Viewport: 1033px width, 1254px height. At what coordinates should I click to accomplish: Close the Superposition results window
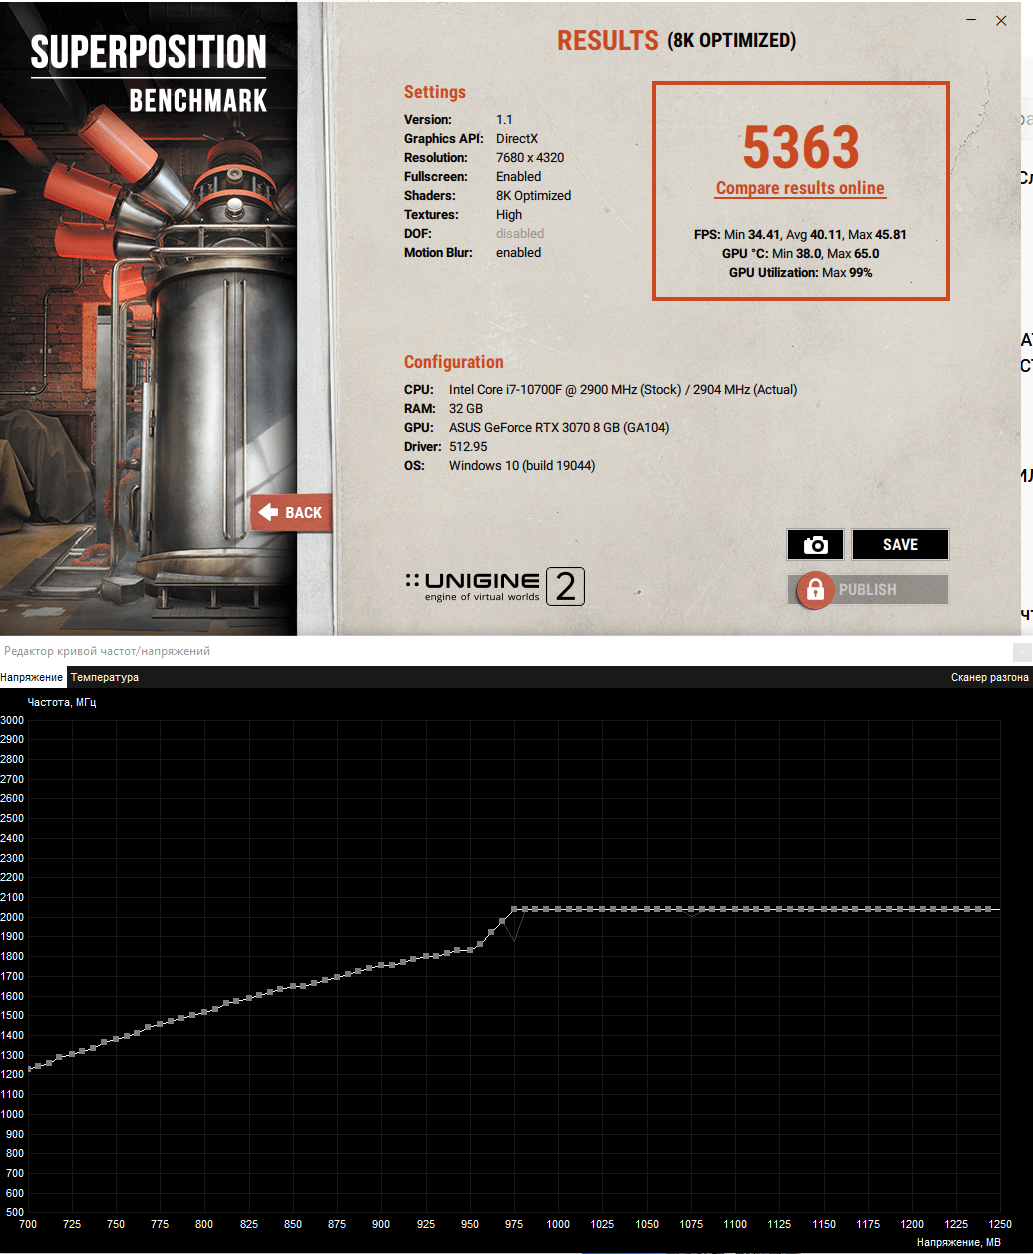(1001, 20)
